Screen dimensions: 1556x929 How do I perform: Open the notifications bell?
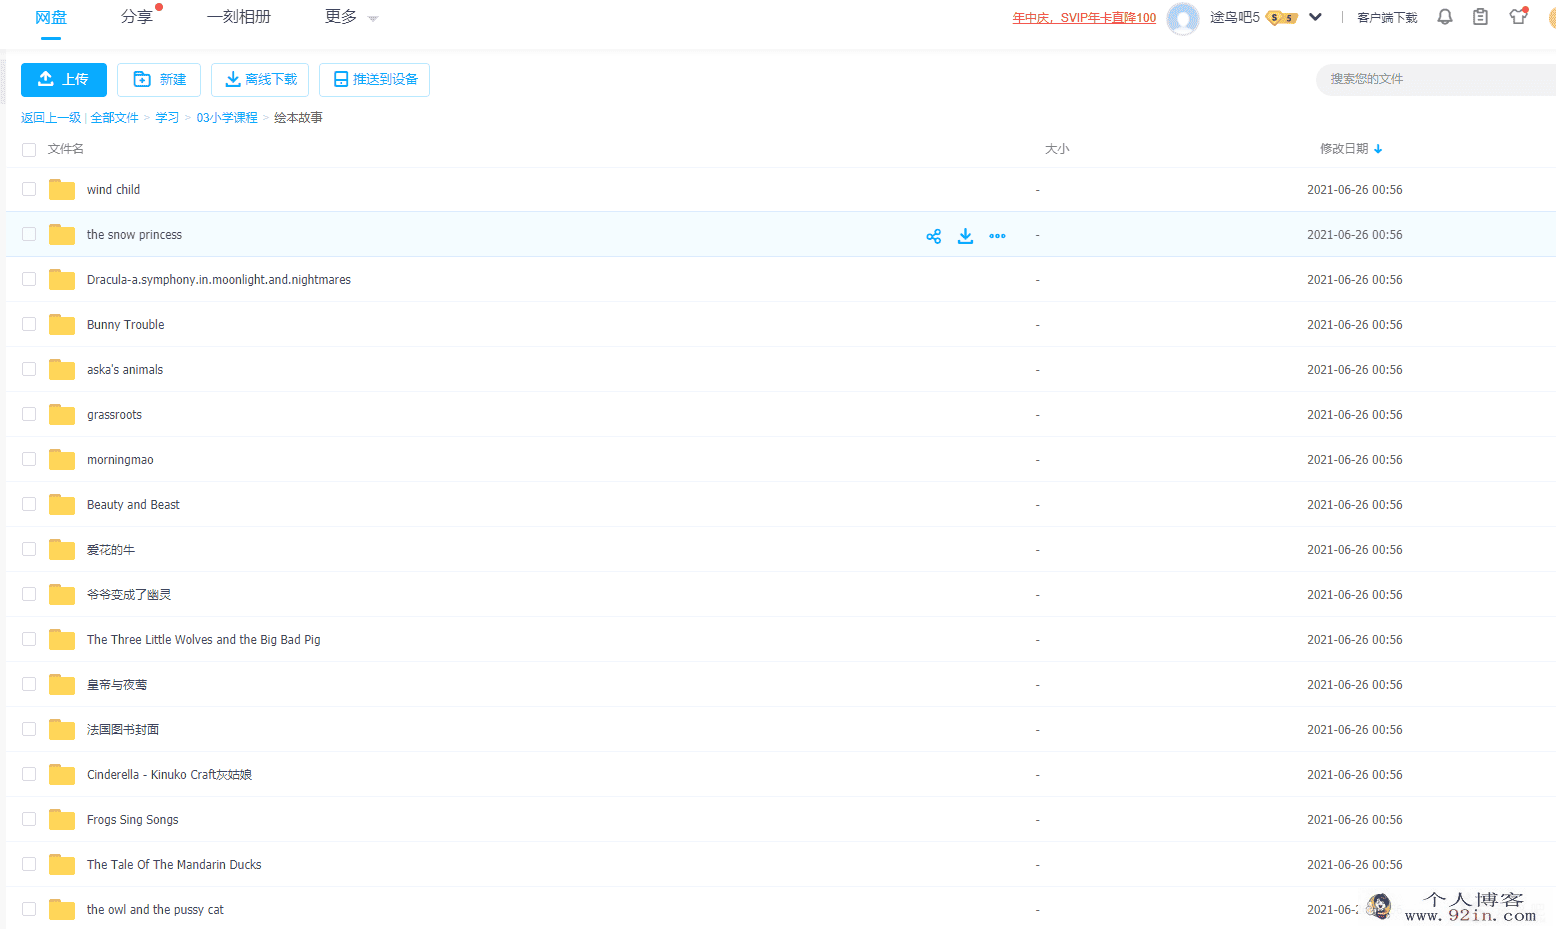coord(1445,17)
